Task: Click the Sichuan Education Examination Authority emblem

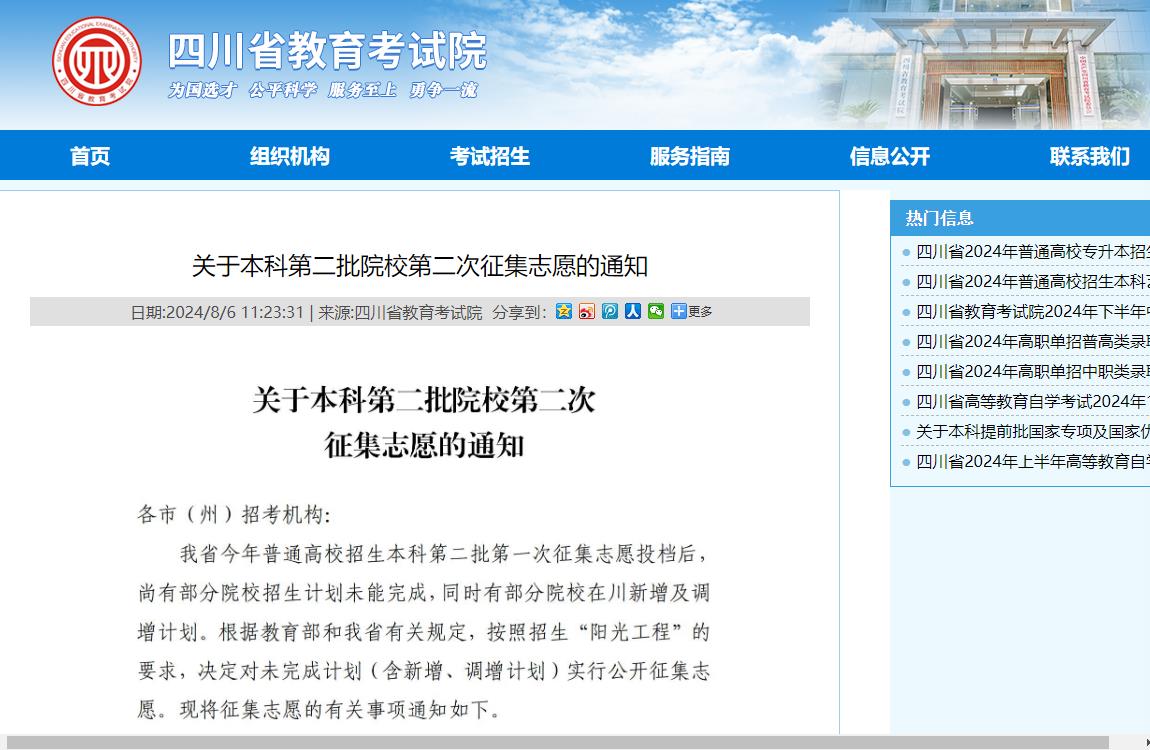Action: click(x=96, y=60)
